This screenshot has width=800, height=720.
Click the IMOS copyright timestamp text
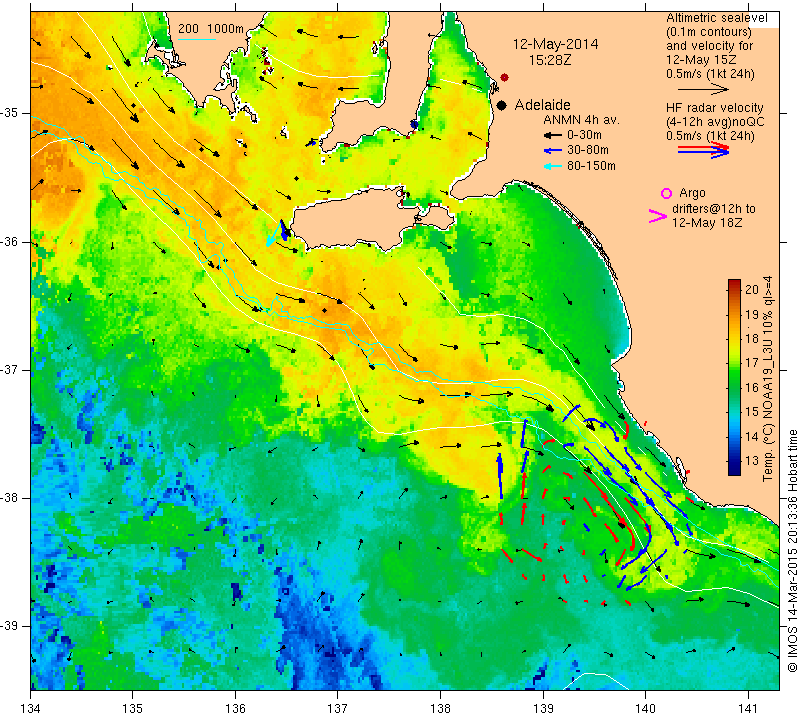[x=792, y=551]
